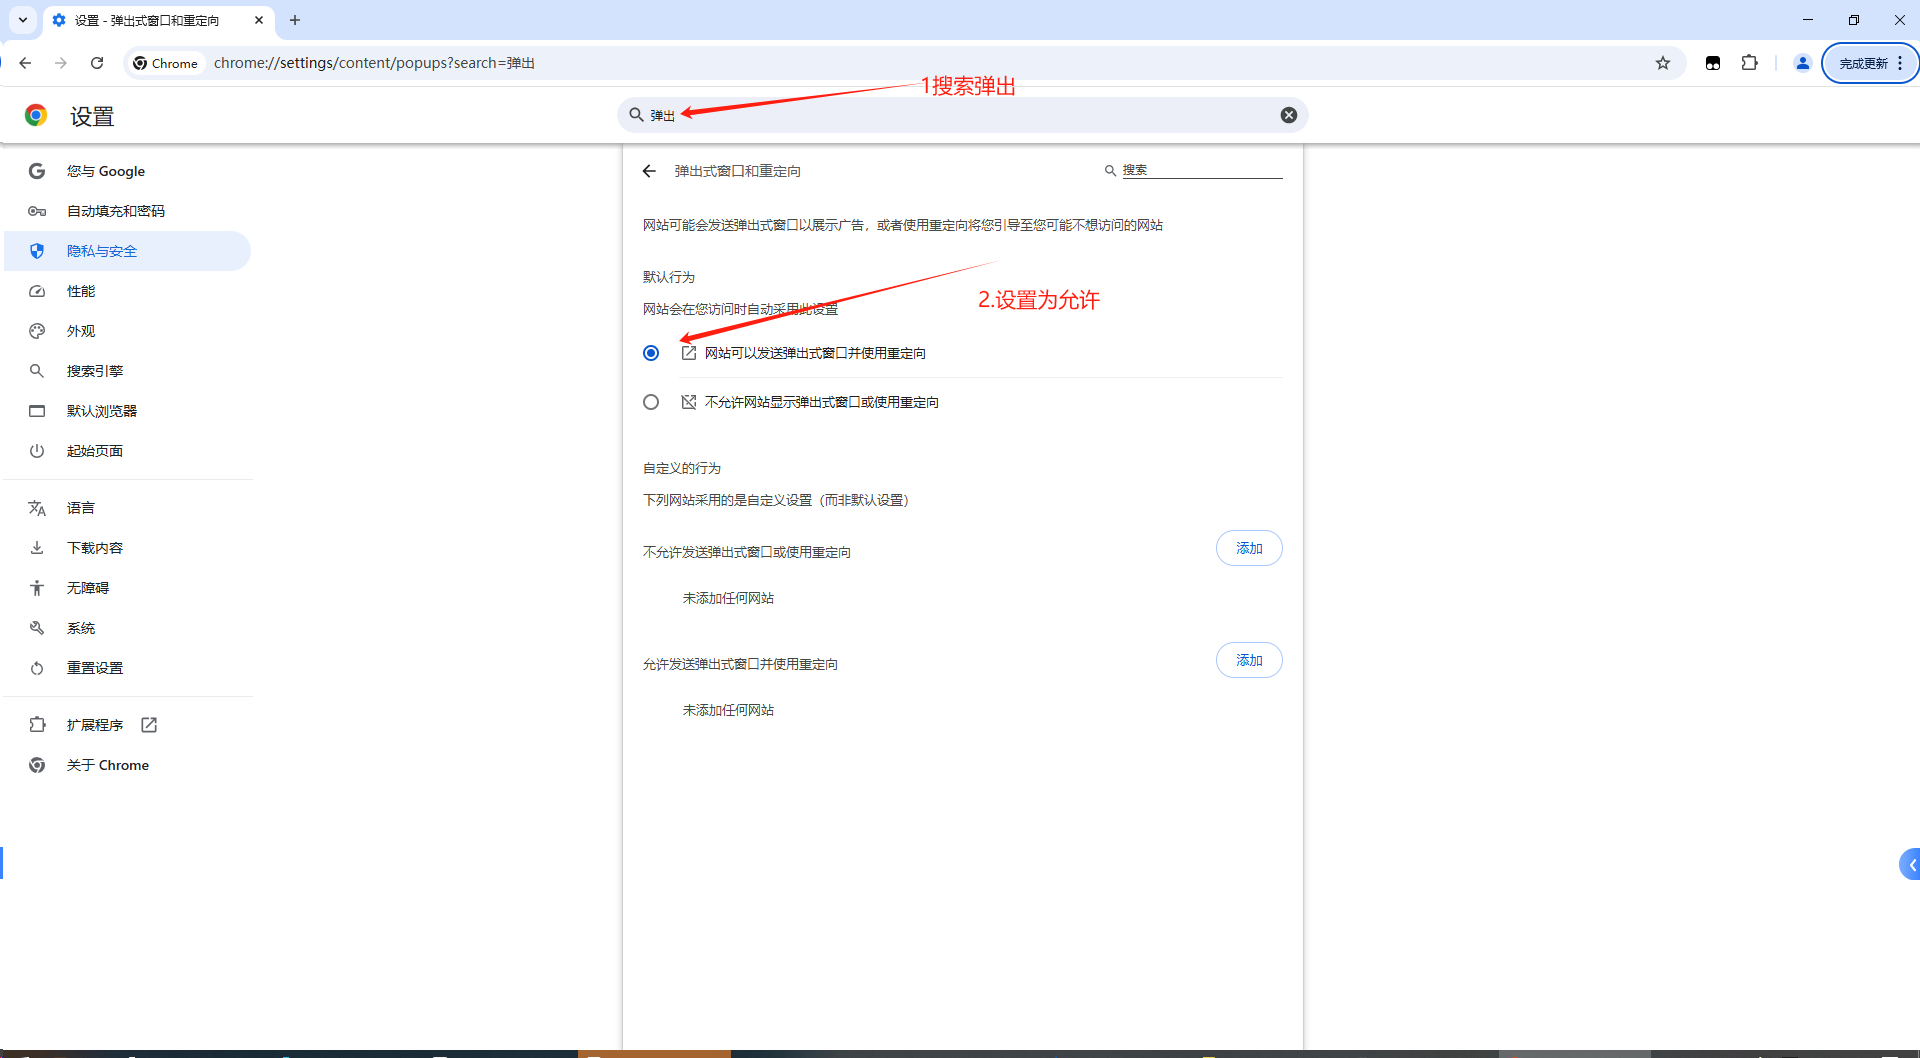Open the 完成更新 menu button
Screen dimensions: 1920x1058
(x=1870, y=63)
